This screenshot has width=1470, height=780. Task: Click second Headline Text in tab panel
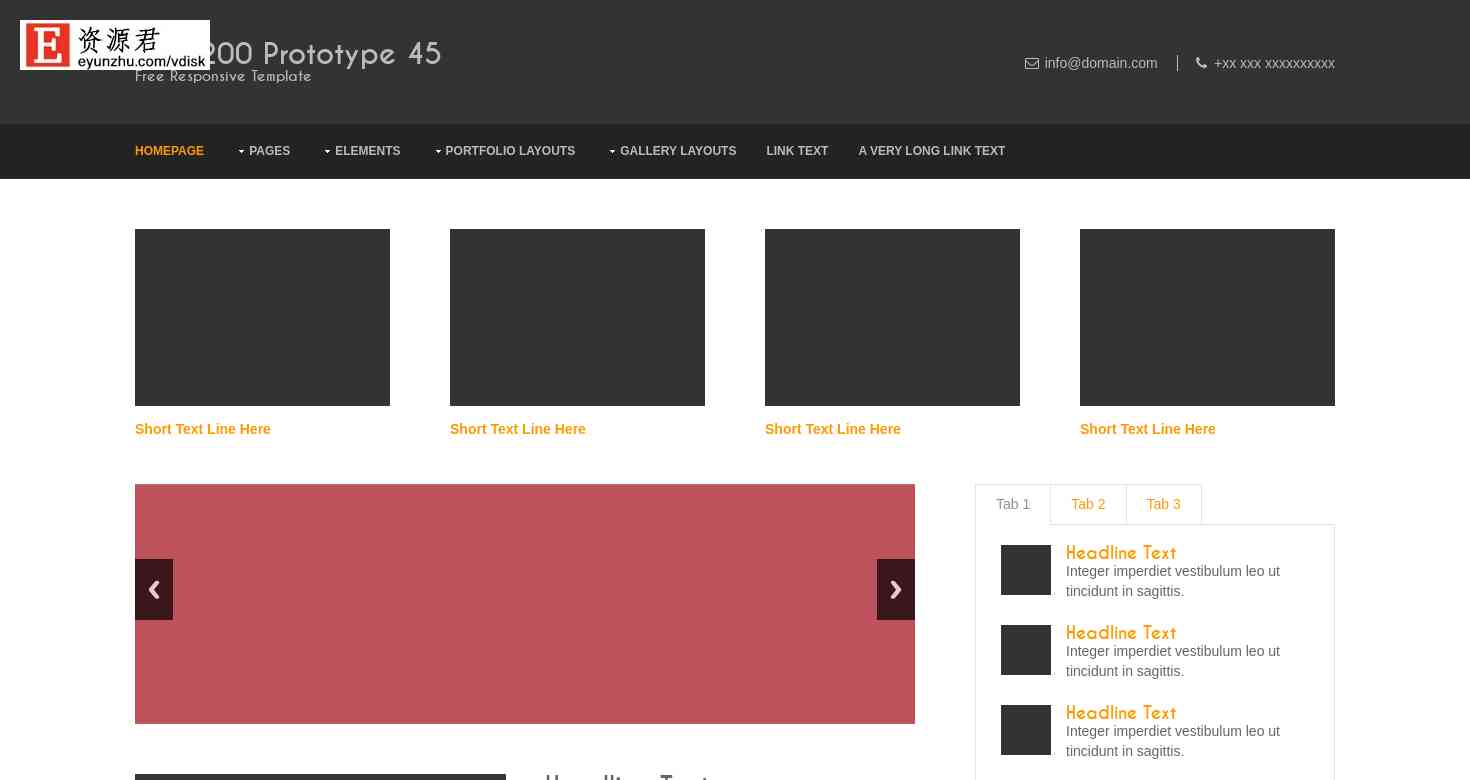1121,633
